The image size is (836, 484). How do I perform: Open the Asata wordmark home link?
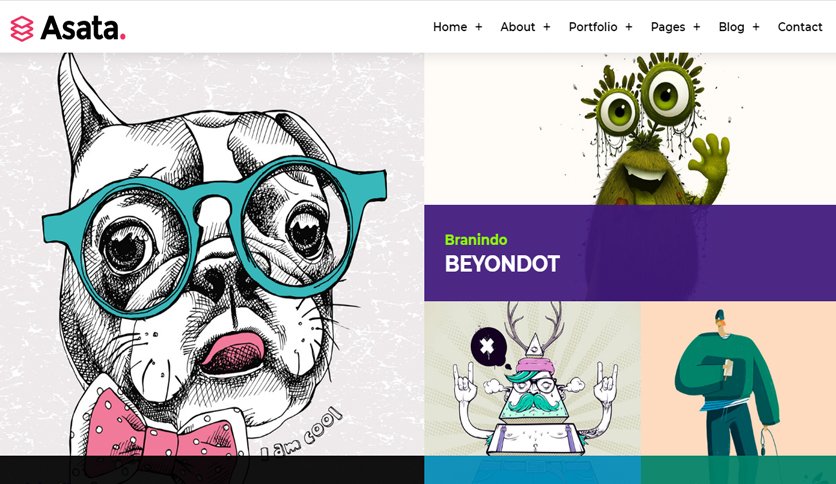pos(83,28)
